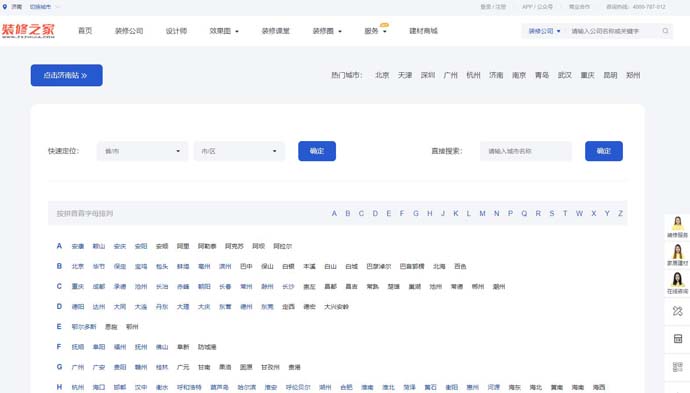Image resolution: width=690 pixels, height=393 pixels.
Task: Click the search magnifier icon in header
Action: click(x=665, y=31)
